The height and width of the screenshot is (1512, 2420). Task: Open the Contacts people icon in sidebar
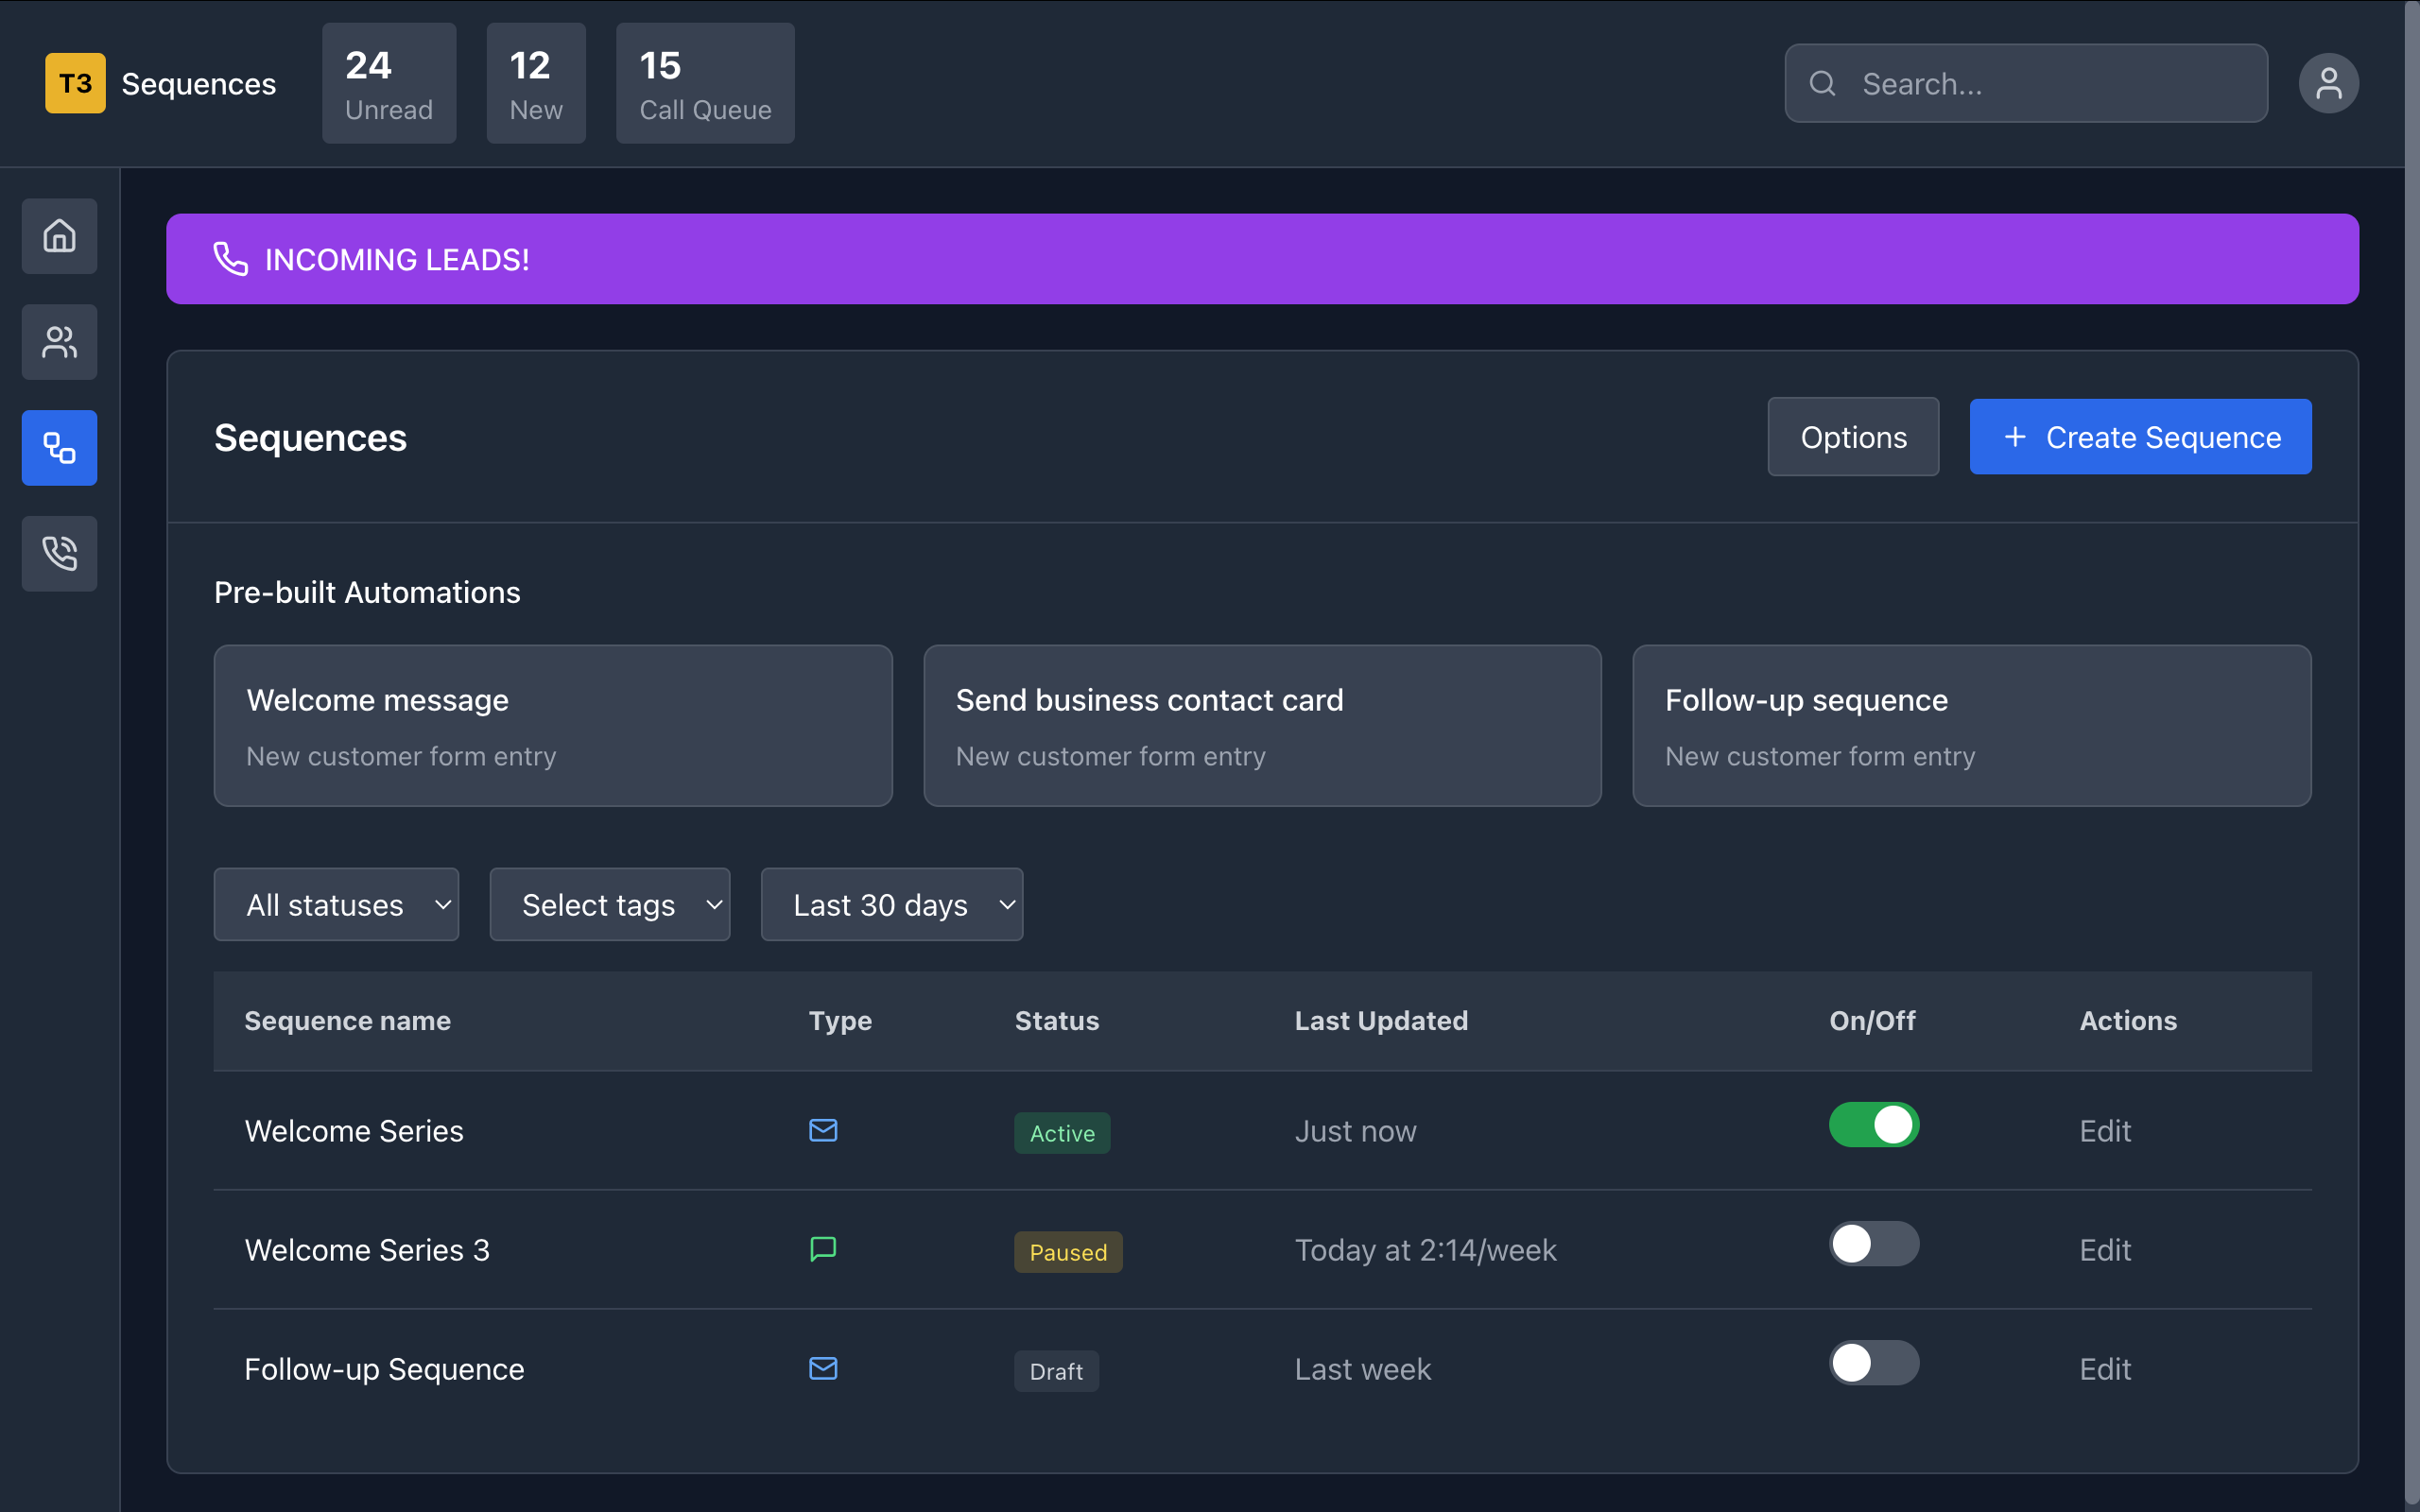59,342
